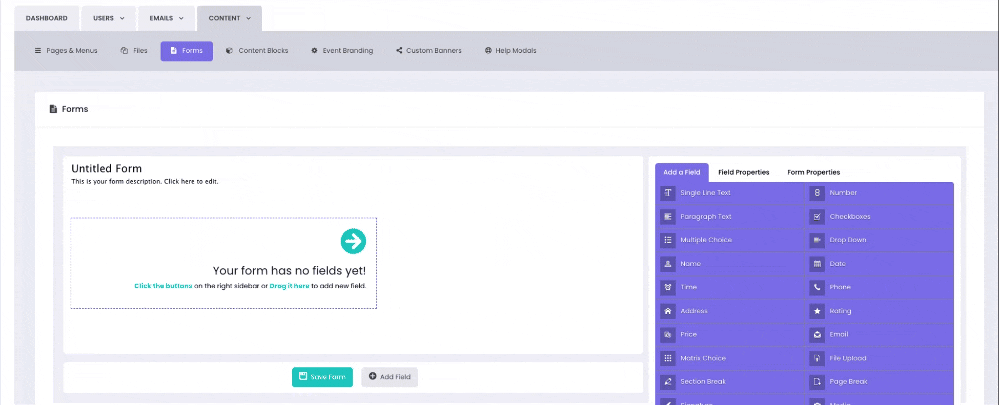
Task: Click the Save Form button
Action: point(322,377)
